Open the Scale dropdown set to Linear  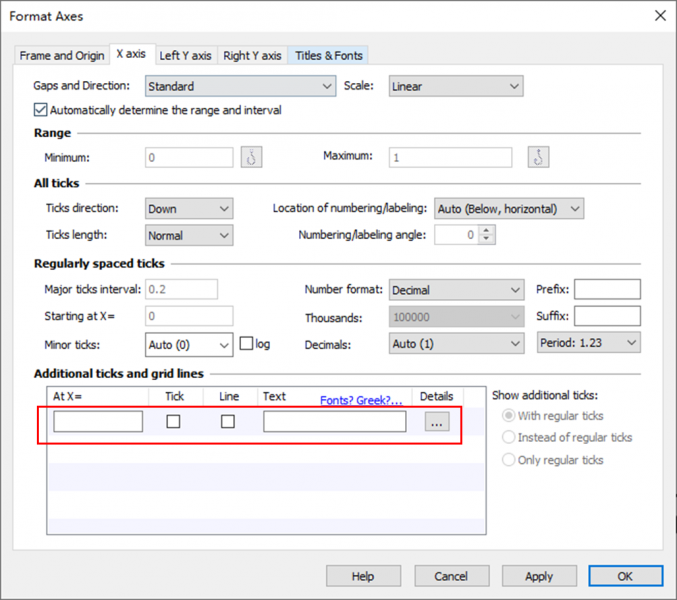pyautogui.click(x=456, y=86)
